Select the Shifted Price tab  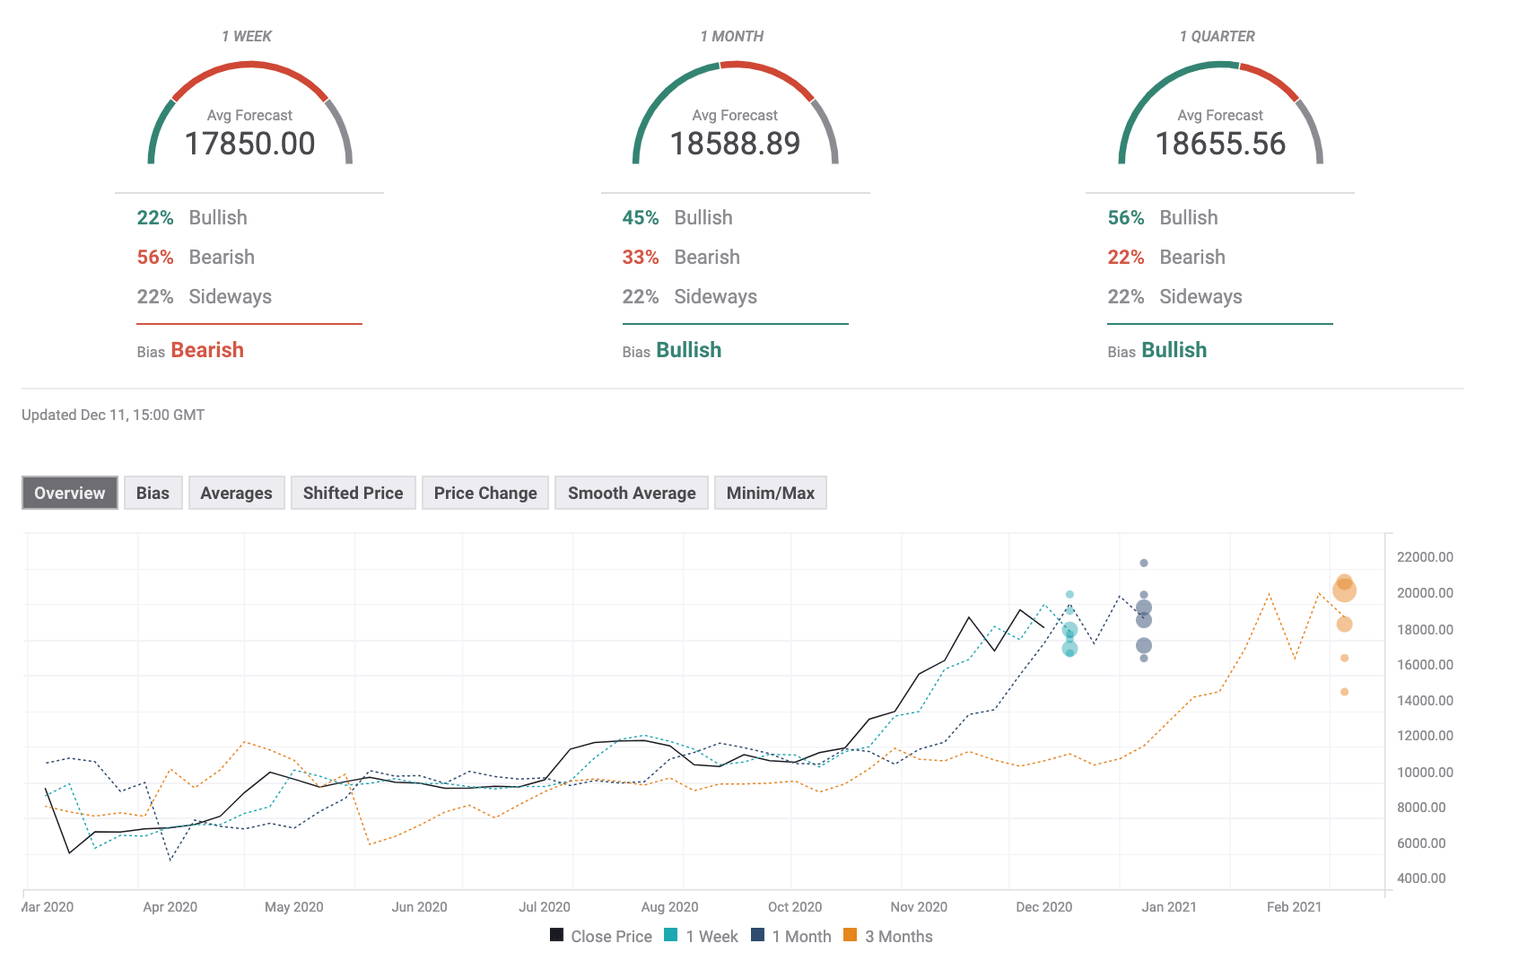[x=353, y=492]
